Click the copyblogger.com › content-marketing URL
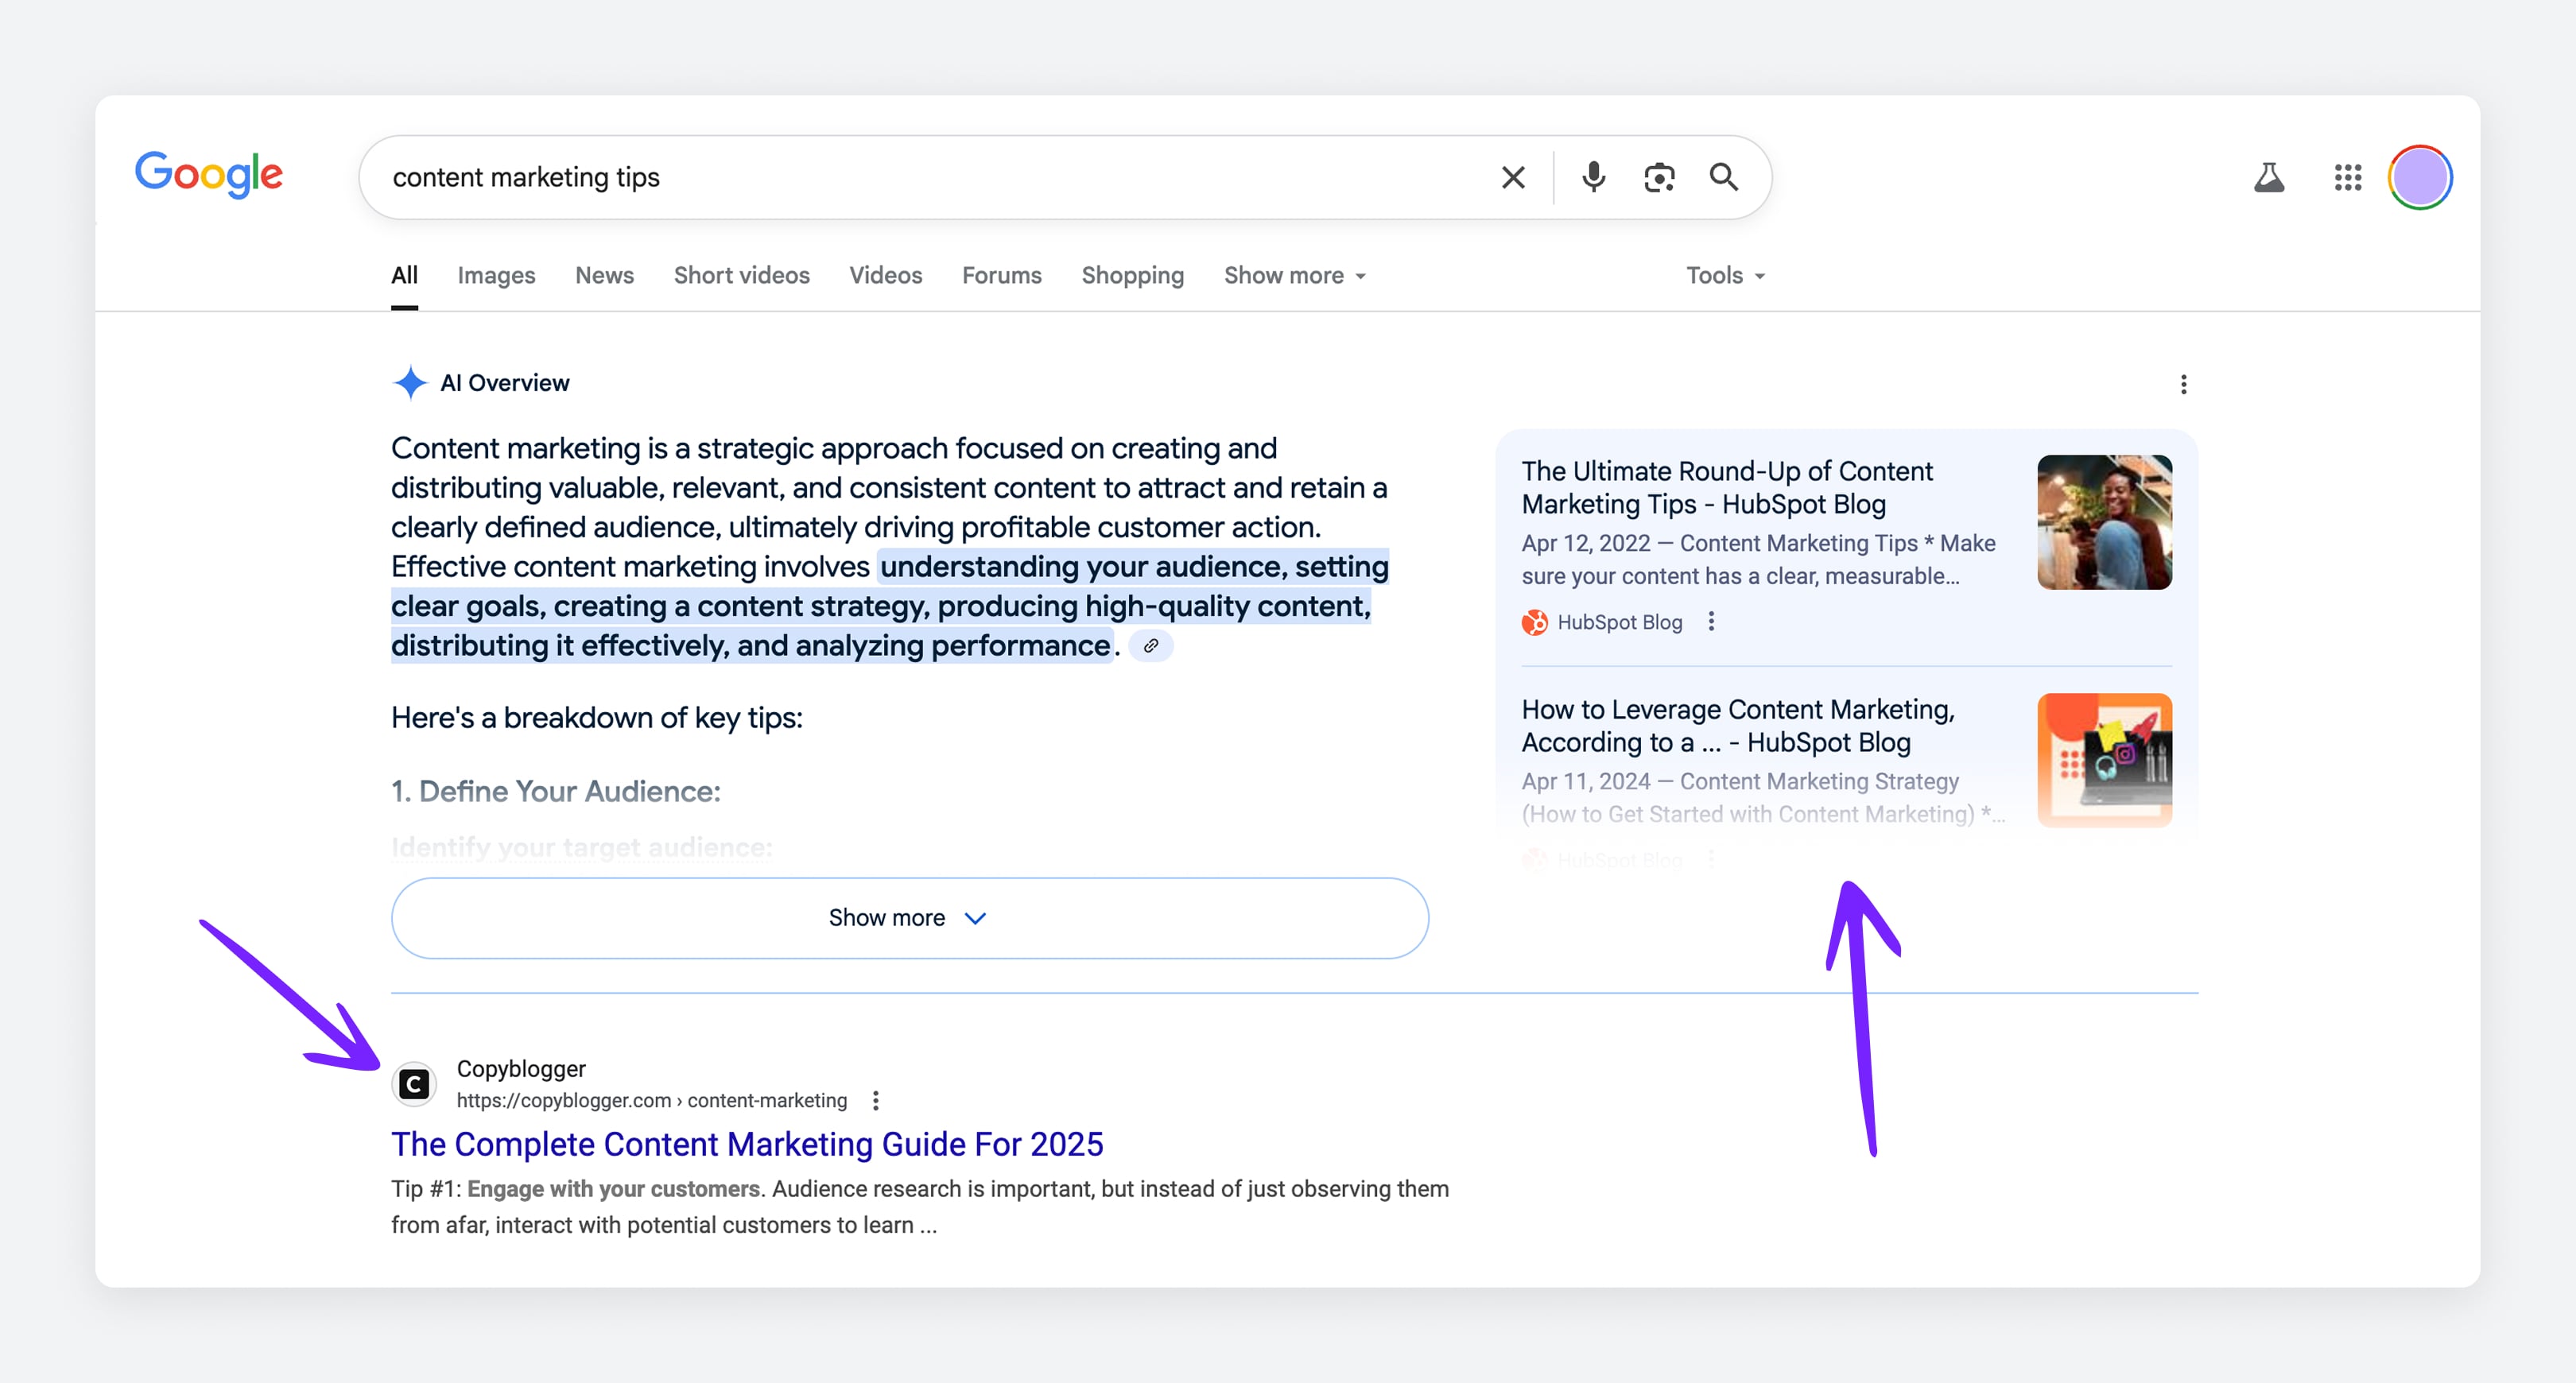This screenshot has height=1383, width=2576. [651, 1100]
